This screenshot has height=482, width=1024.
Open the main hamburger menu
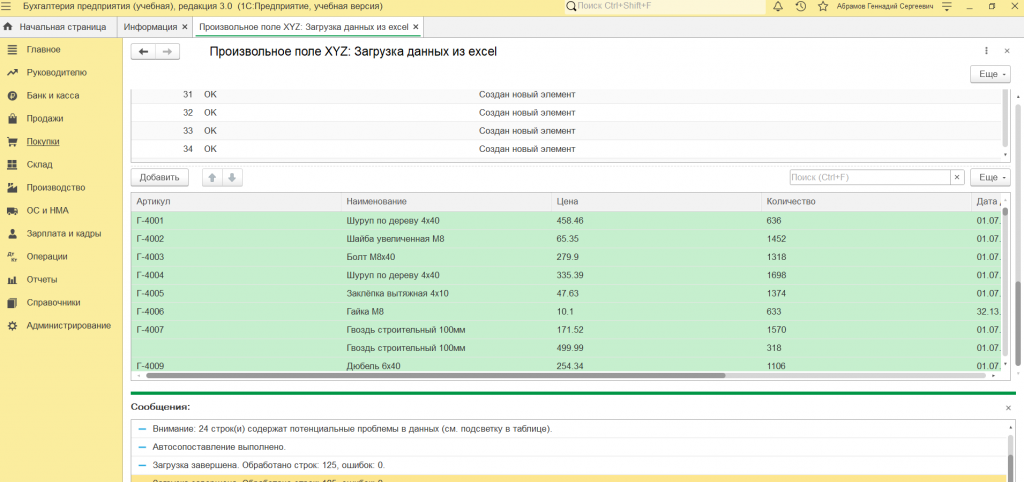coord(7,6)
